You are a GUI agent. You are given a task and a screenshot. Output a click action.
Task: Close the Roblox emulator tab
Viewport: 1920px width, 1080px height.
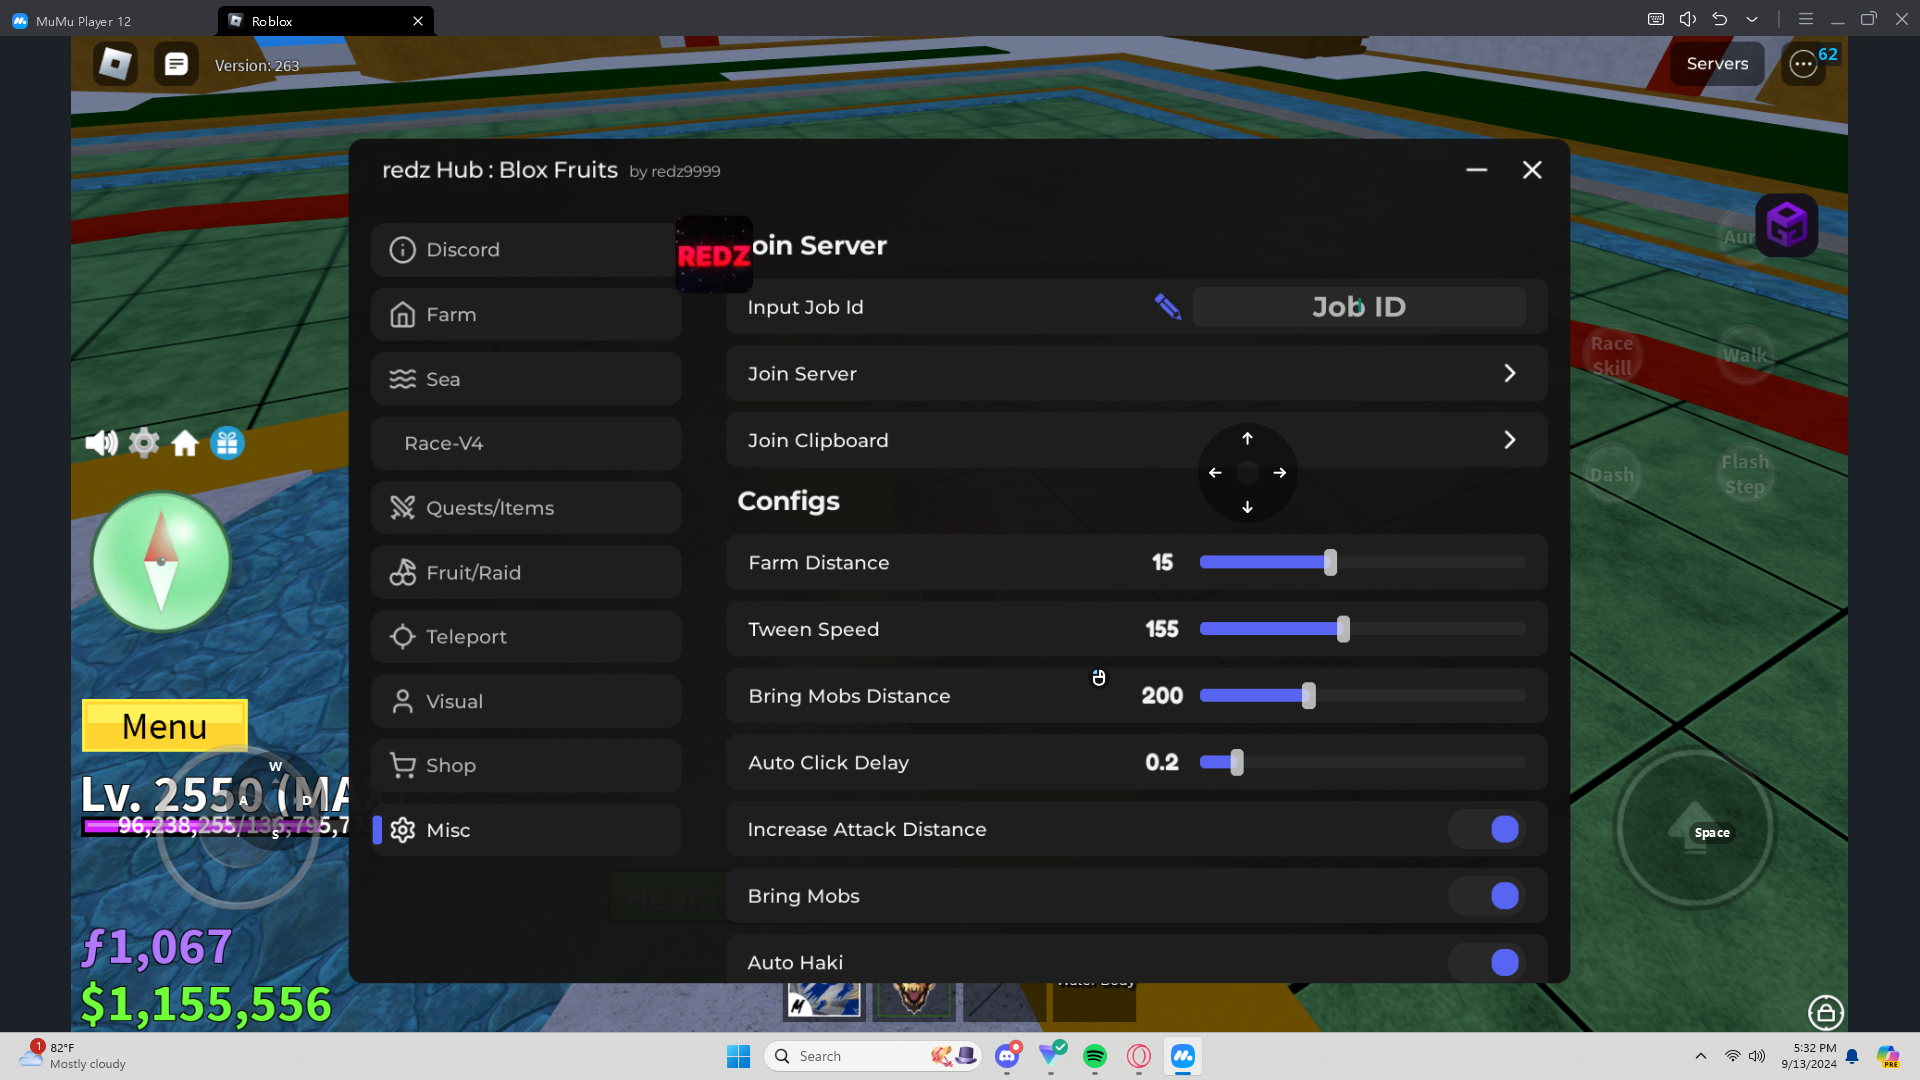click(x=418, y=20)
